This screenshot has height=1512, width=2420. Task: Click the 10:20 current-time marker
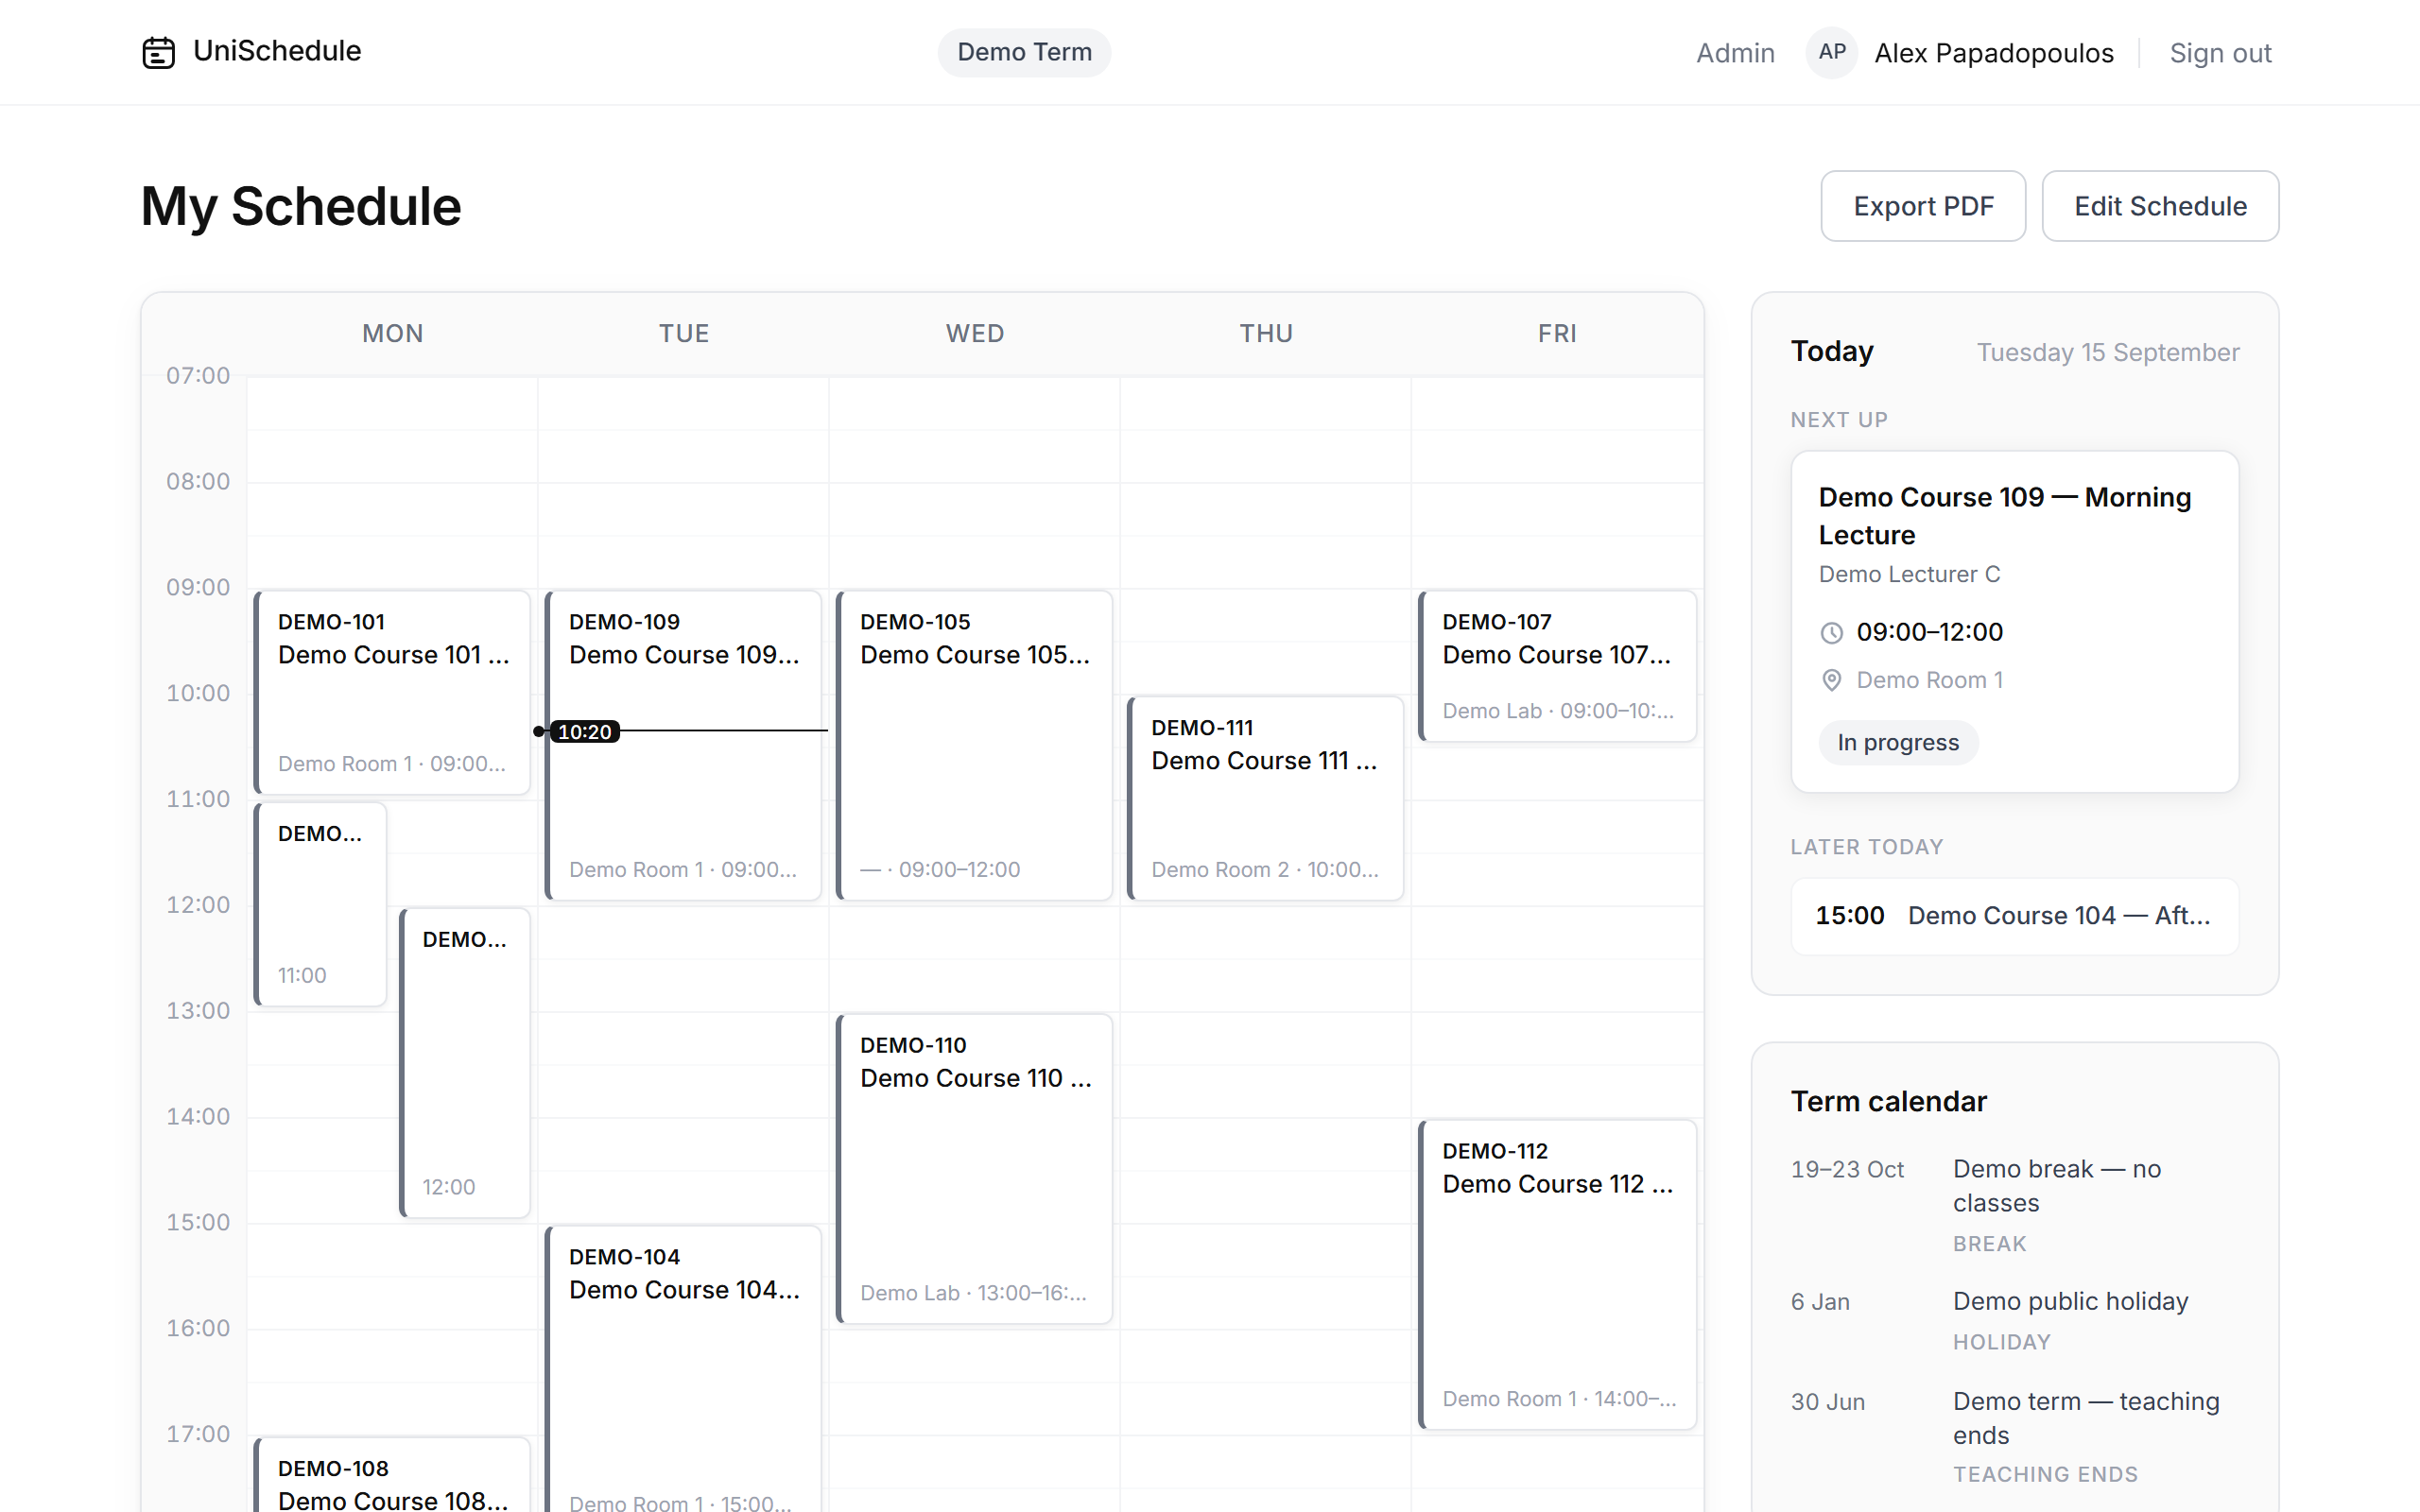tap(584, 732)
